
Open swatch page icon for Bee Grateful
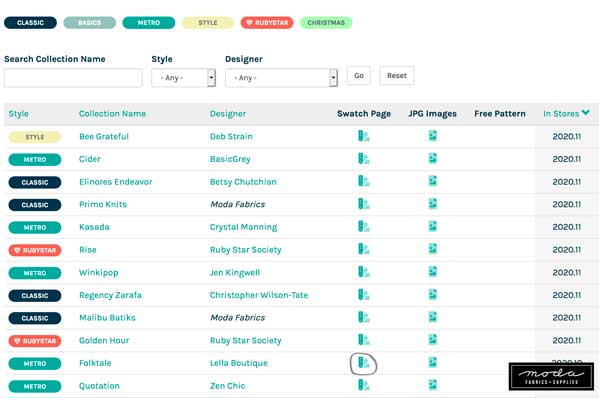364,136
